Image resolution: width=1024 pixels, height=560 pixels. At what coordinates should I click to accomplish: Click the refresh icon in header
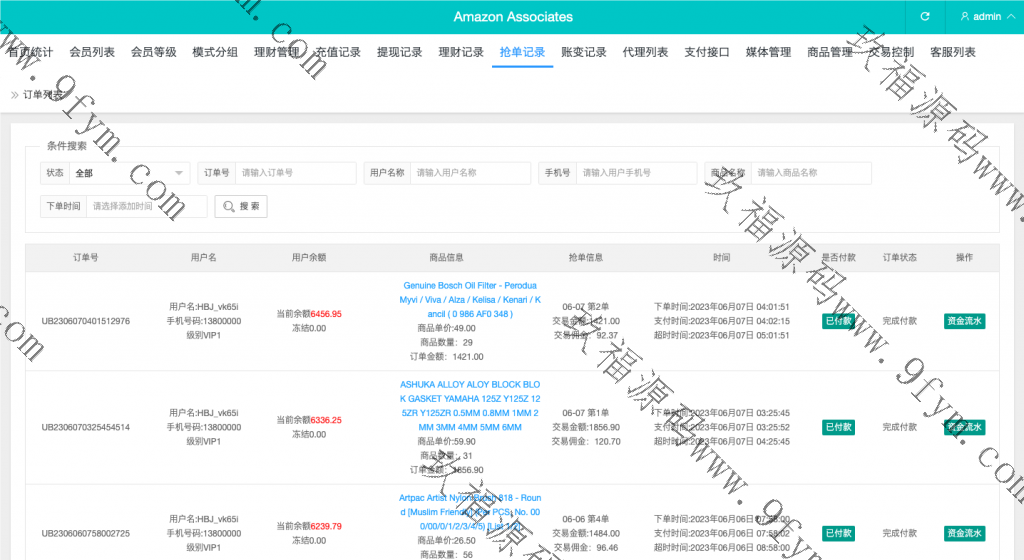pyautogui.click(x=925, y=17)
